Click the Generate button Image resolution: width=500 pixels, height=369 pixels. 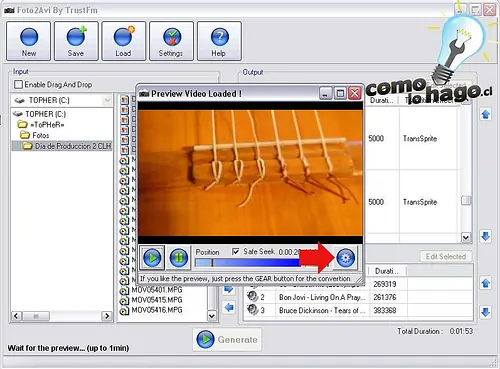click(227, 339)
